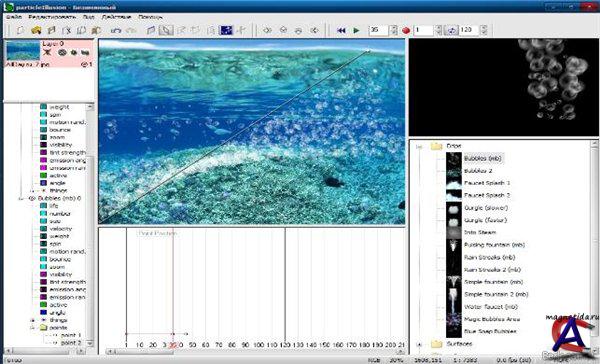Screen dimensions: 600x364
Task: Click the color box next to size
Action: point(44,221)
